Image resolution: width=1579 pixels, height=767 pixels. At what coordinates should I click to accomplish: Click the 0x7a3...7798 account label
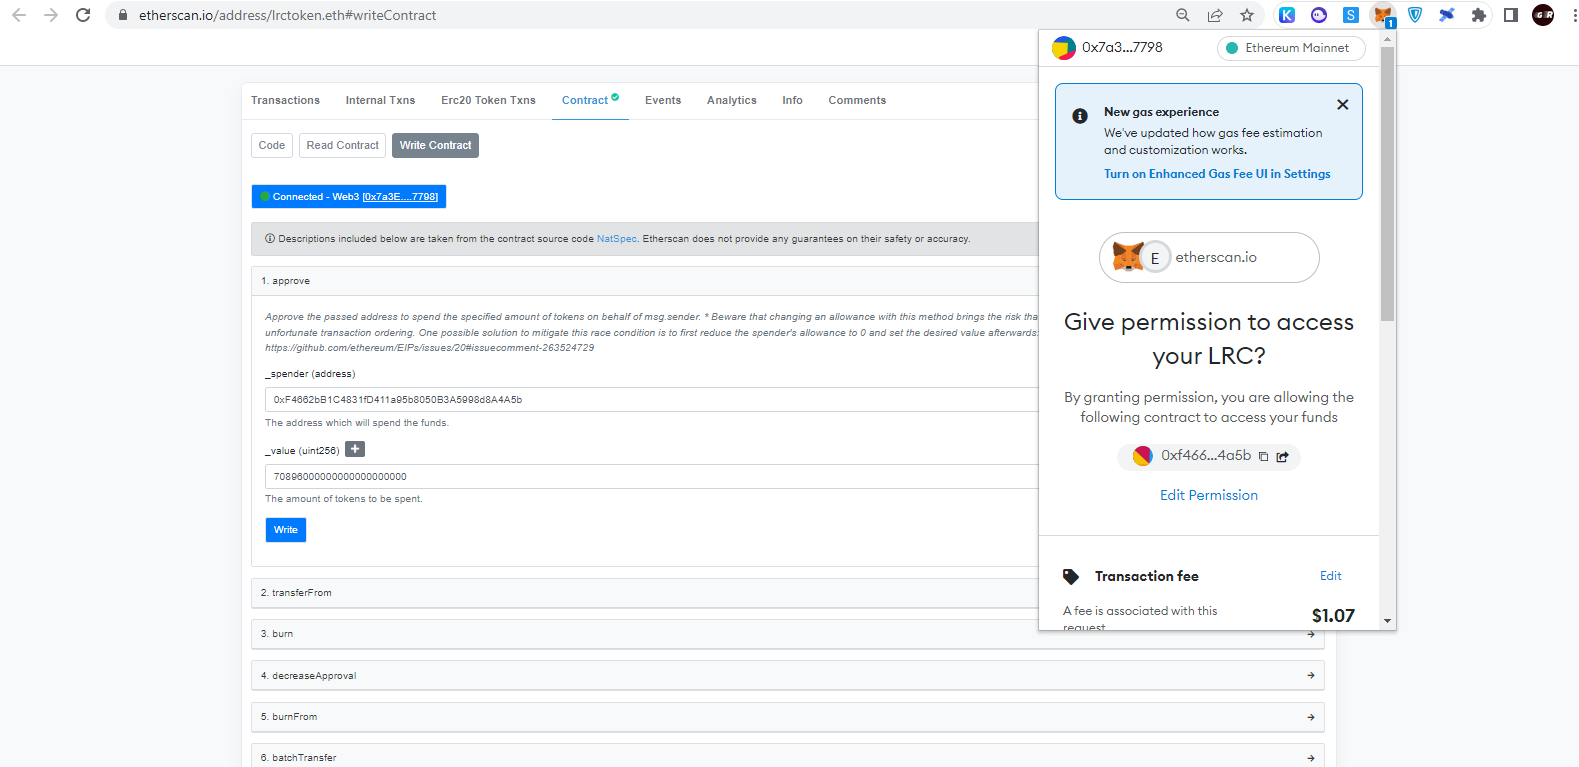click(x=1122, y=47)
